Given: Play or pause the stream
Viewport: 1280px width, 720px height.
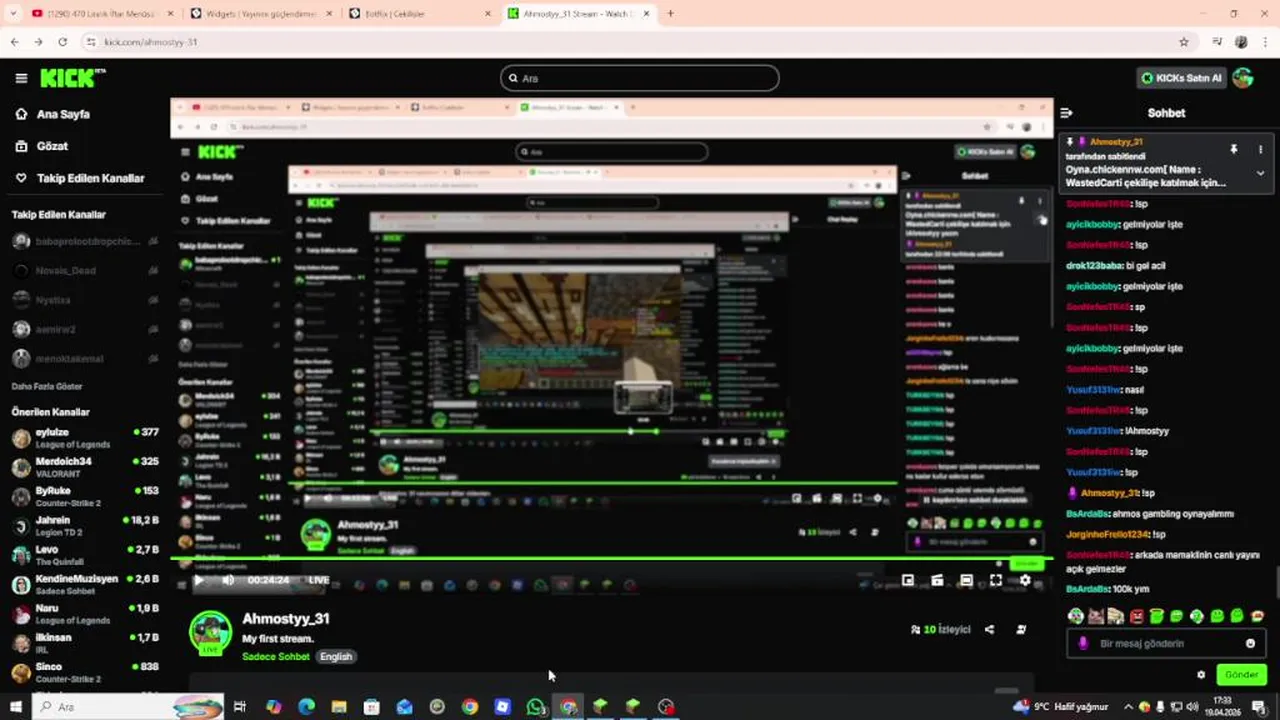Looking at the screenshot, I should (199, 580).
